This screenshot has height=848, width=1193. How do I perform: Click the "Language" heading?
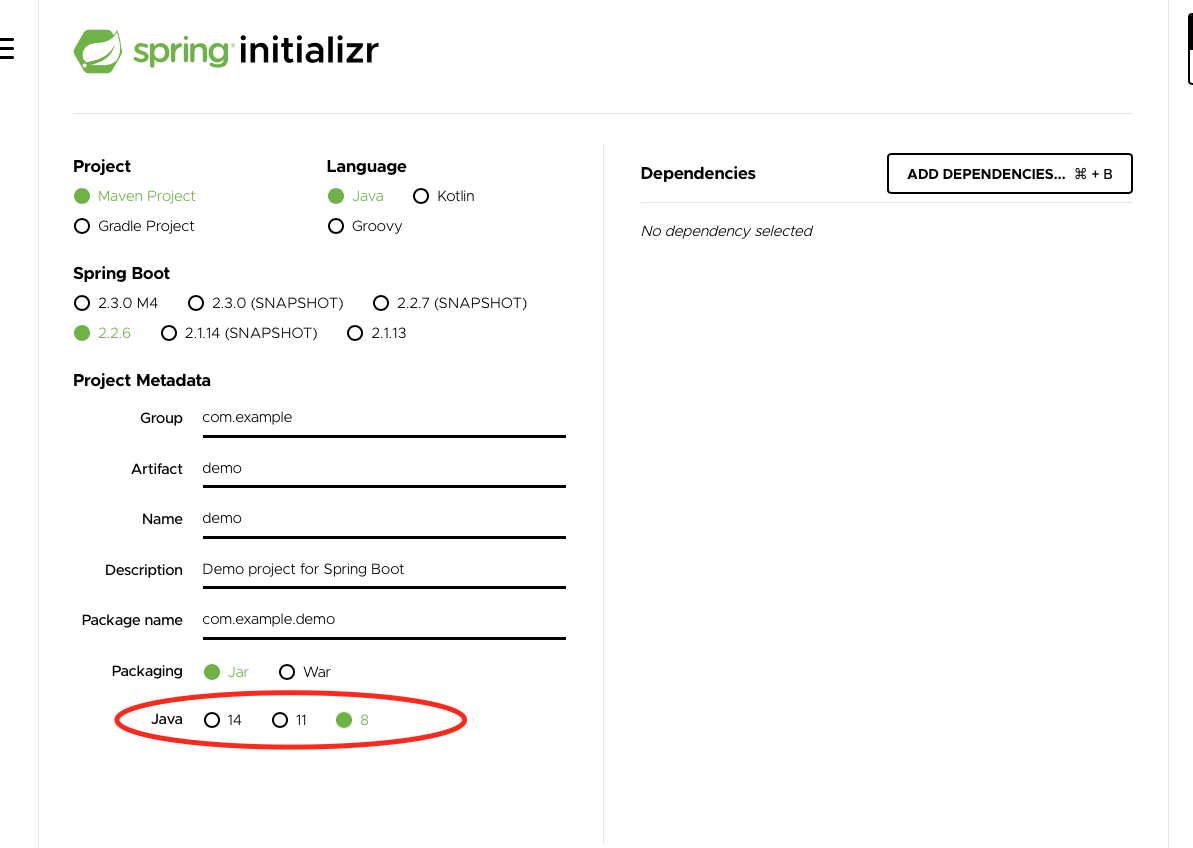tap(366, 167)
